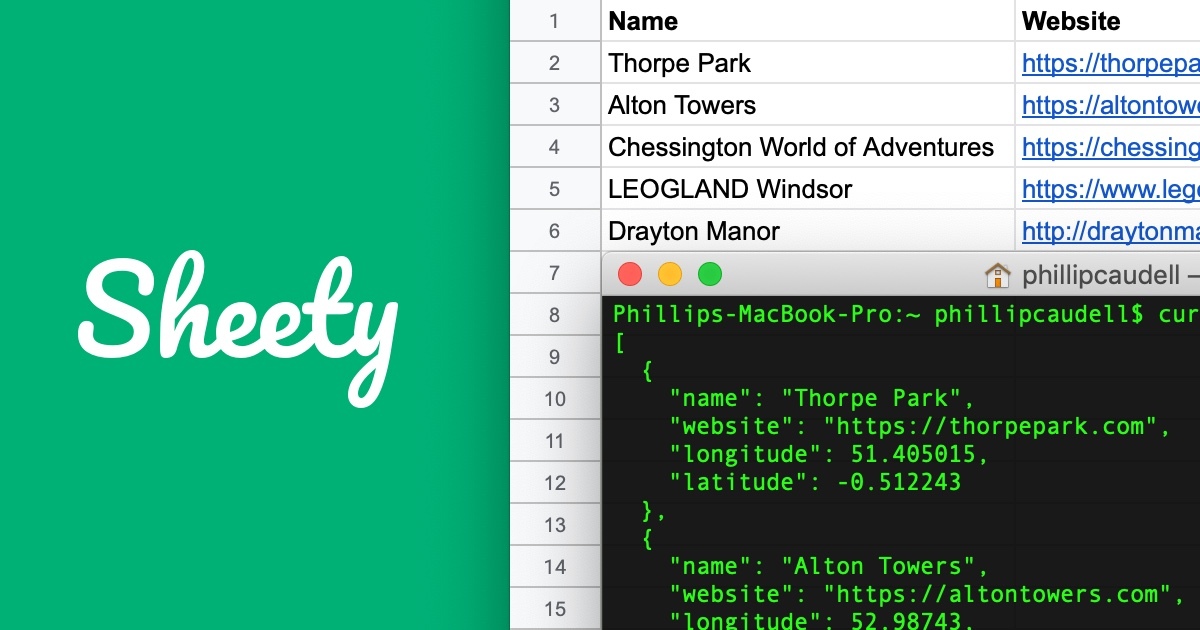Select the Website header cell
This screenshot has height=630, width=1200.
coord(1108,20)
